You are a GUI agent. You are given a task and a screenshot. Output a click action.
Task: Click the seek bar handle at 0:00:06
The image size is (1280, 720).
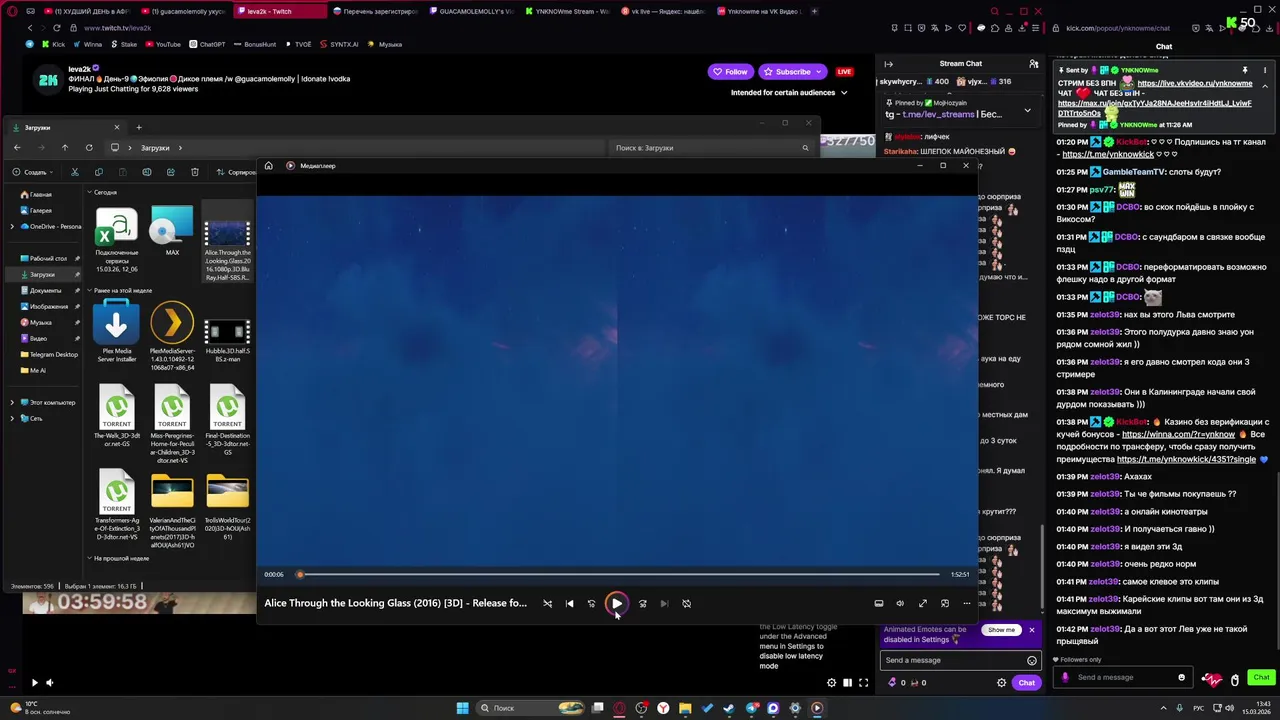click(x=299, y=574)
